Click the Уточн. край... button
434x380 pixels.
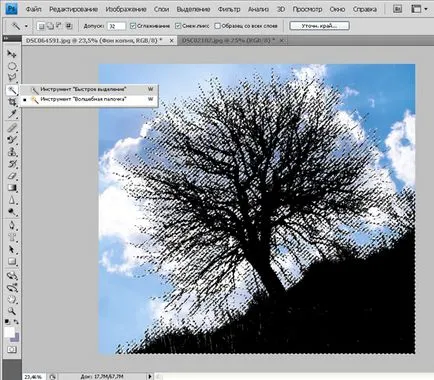click(x=319, y=26)
